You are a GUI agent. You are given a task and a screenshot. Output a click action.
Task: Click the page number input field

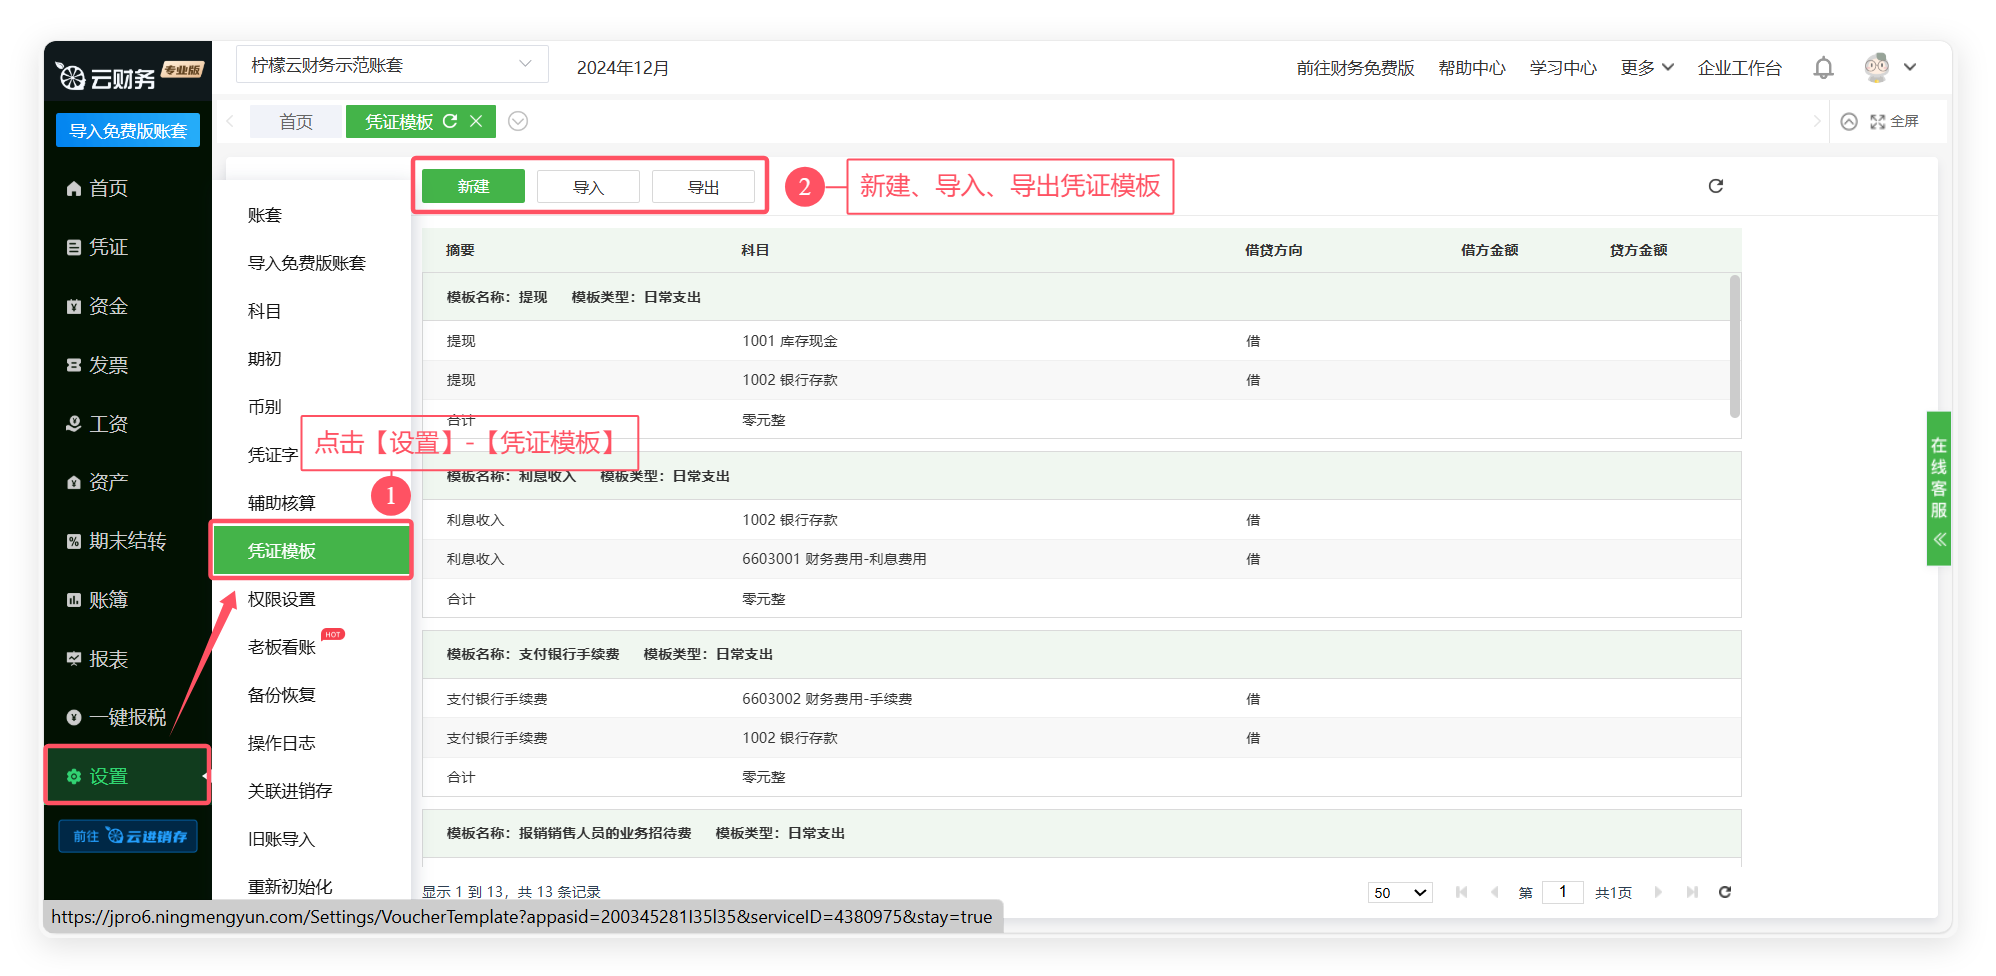pyautogui.click(x=1562, y=892)
